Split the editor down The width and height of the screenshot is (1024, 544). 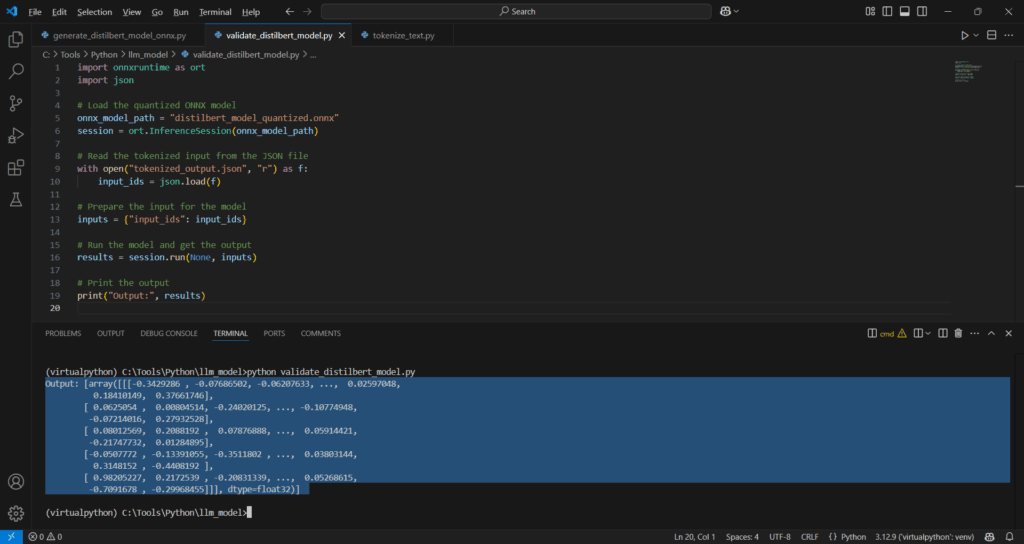coord(991,35)
